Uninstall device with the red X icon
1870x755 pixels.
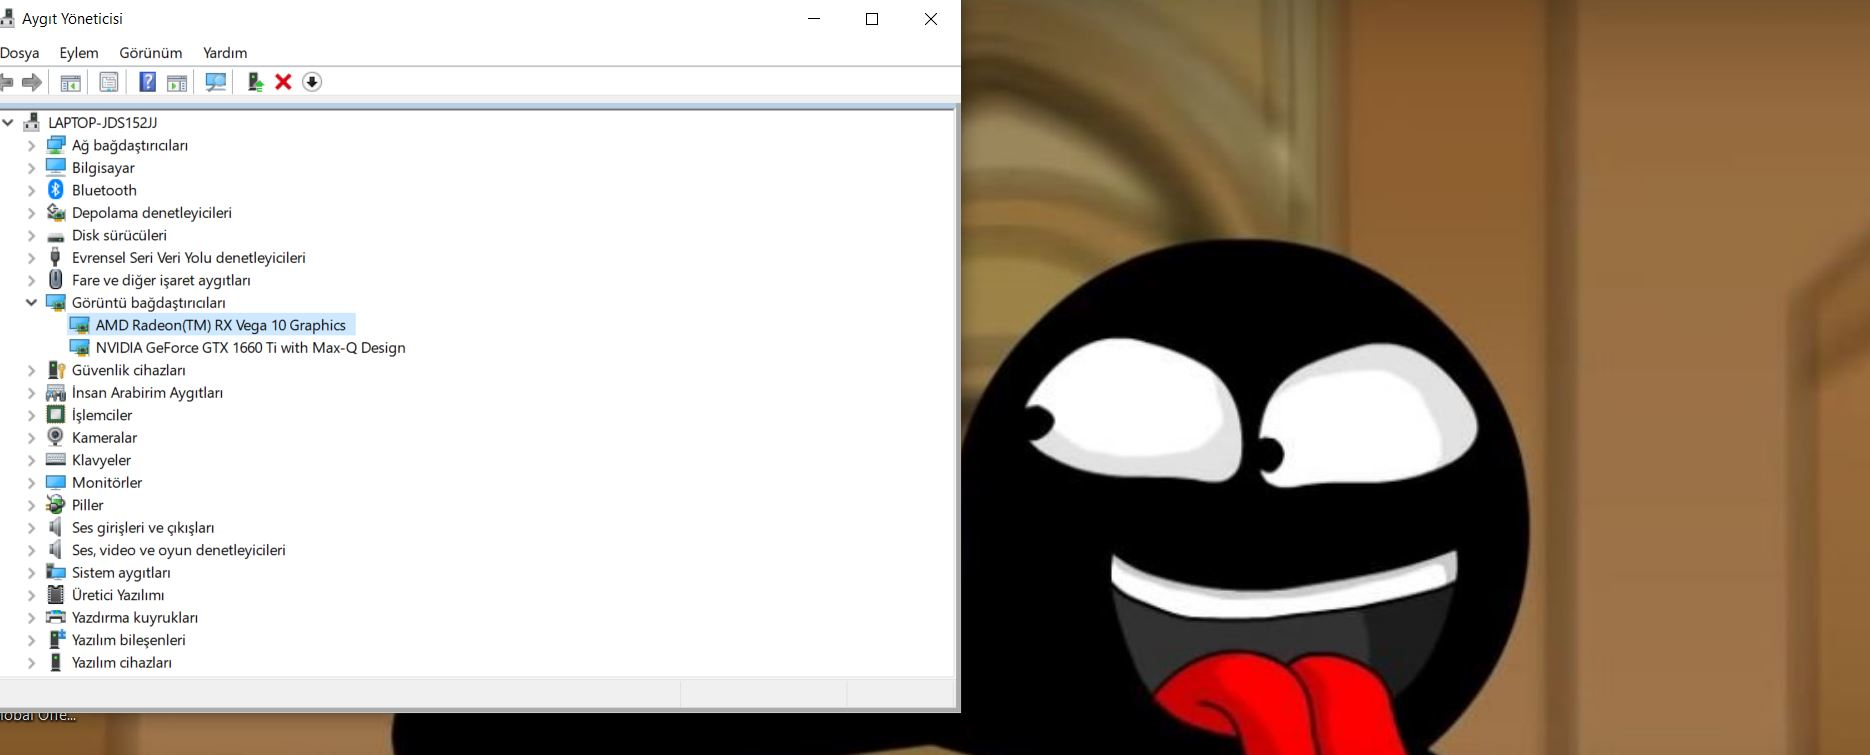(283, 82)
